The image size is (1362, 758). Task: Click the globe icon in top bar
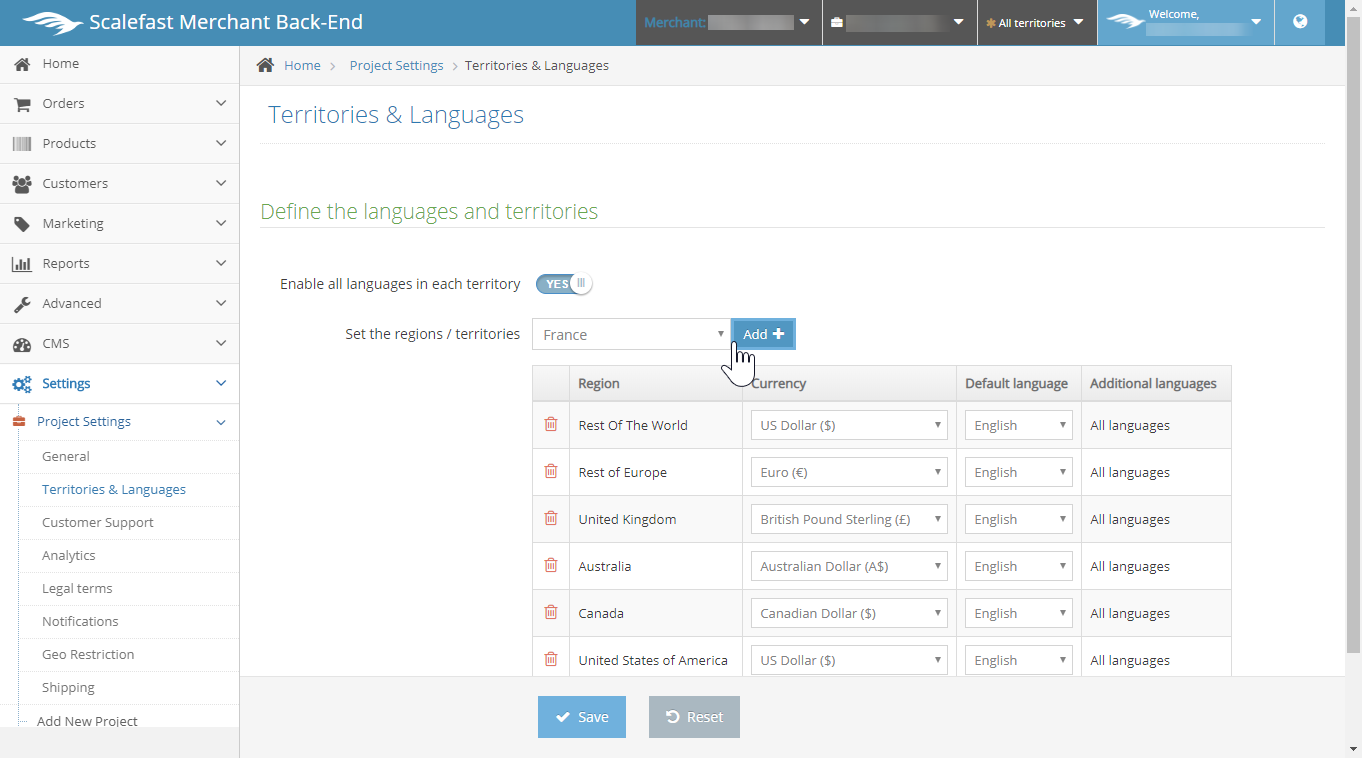tap(1300, 22)
